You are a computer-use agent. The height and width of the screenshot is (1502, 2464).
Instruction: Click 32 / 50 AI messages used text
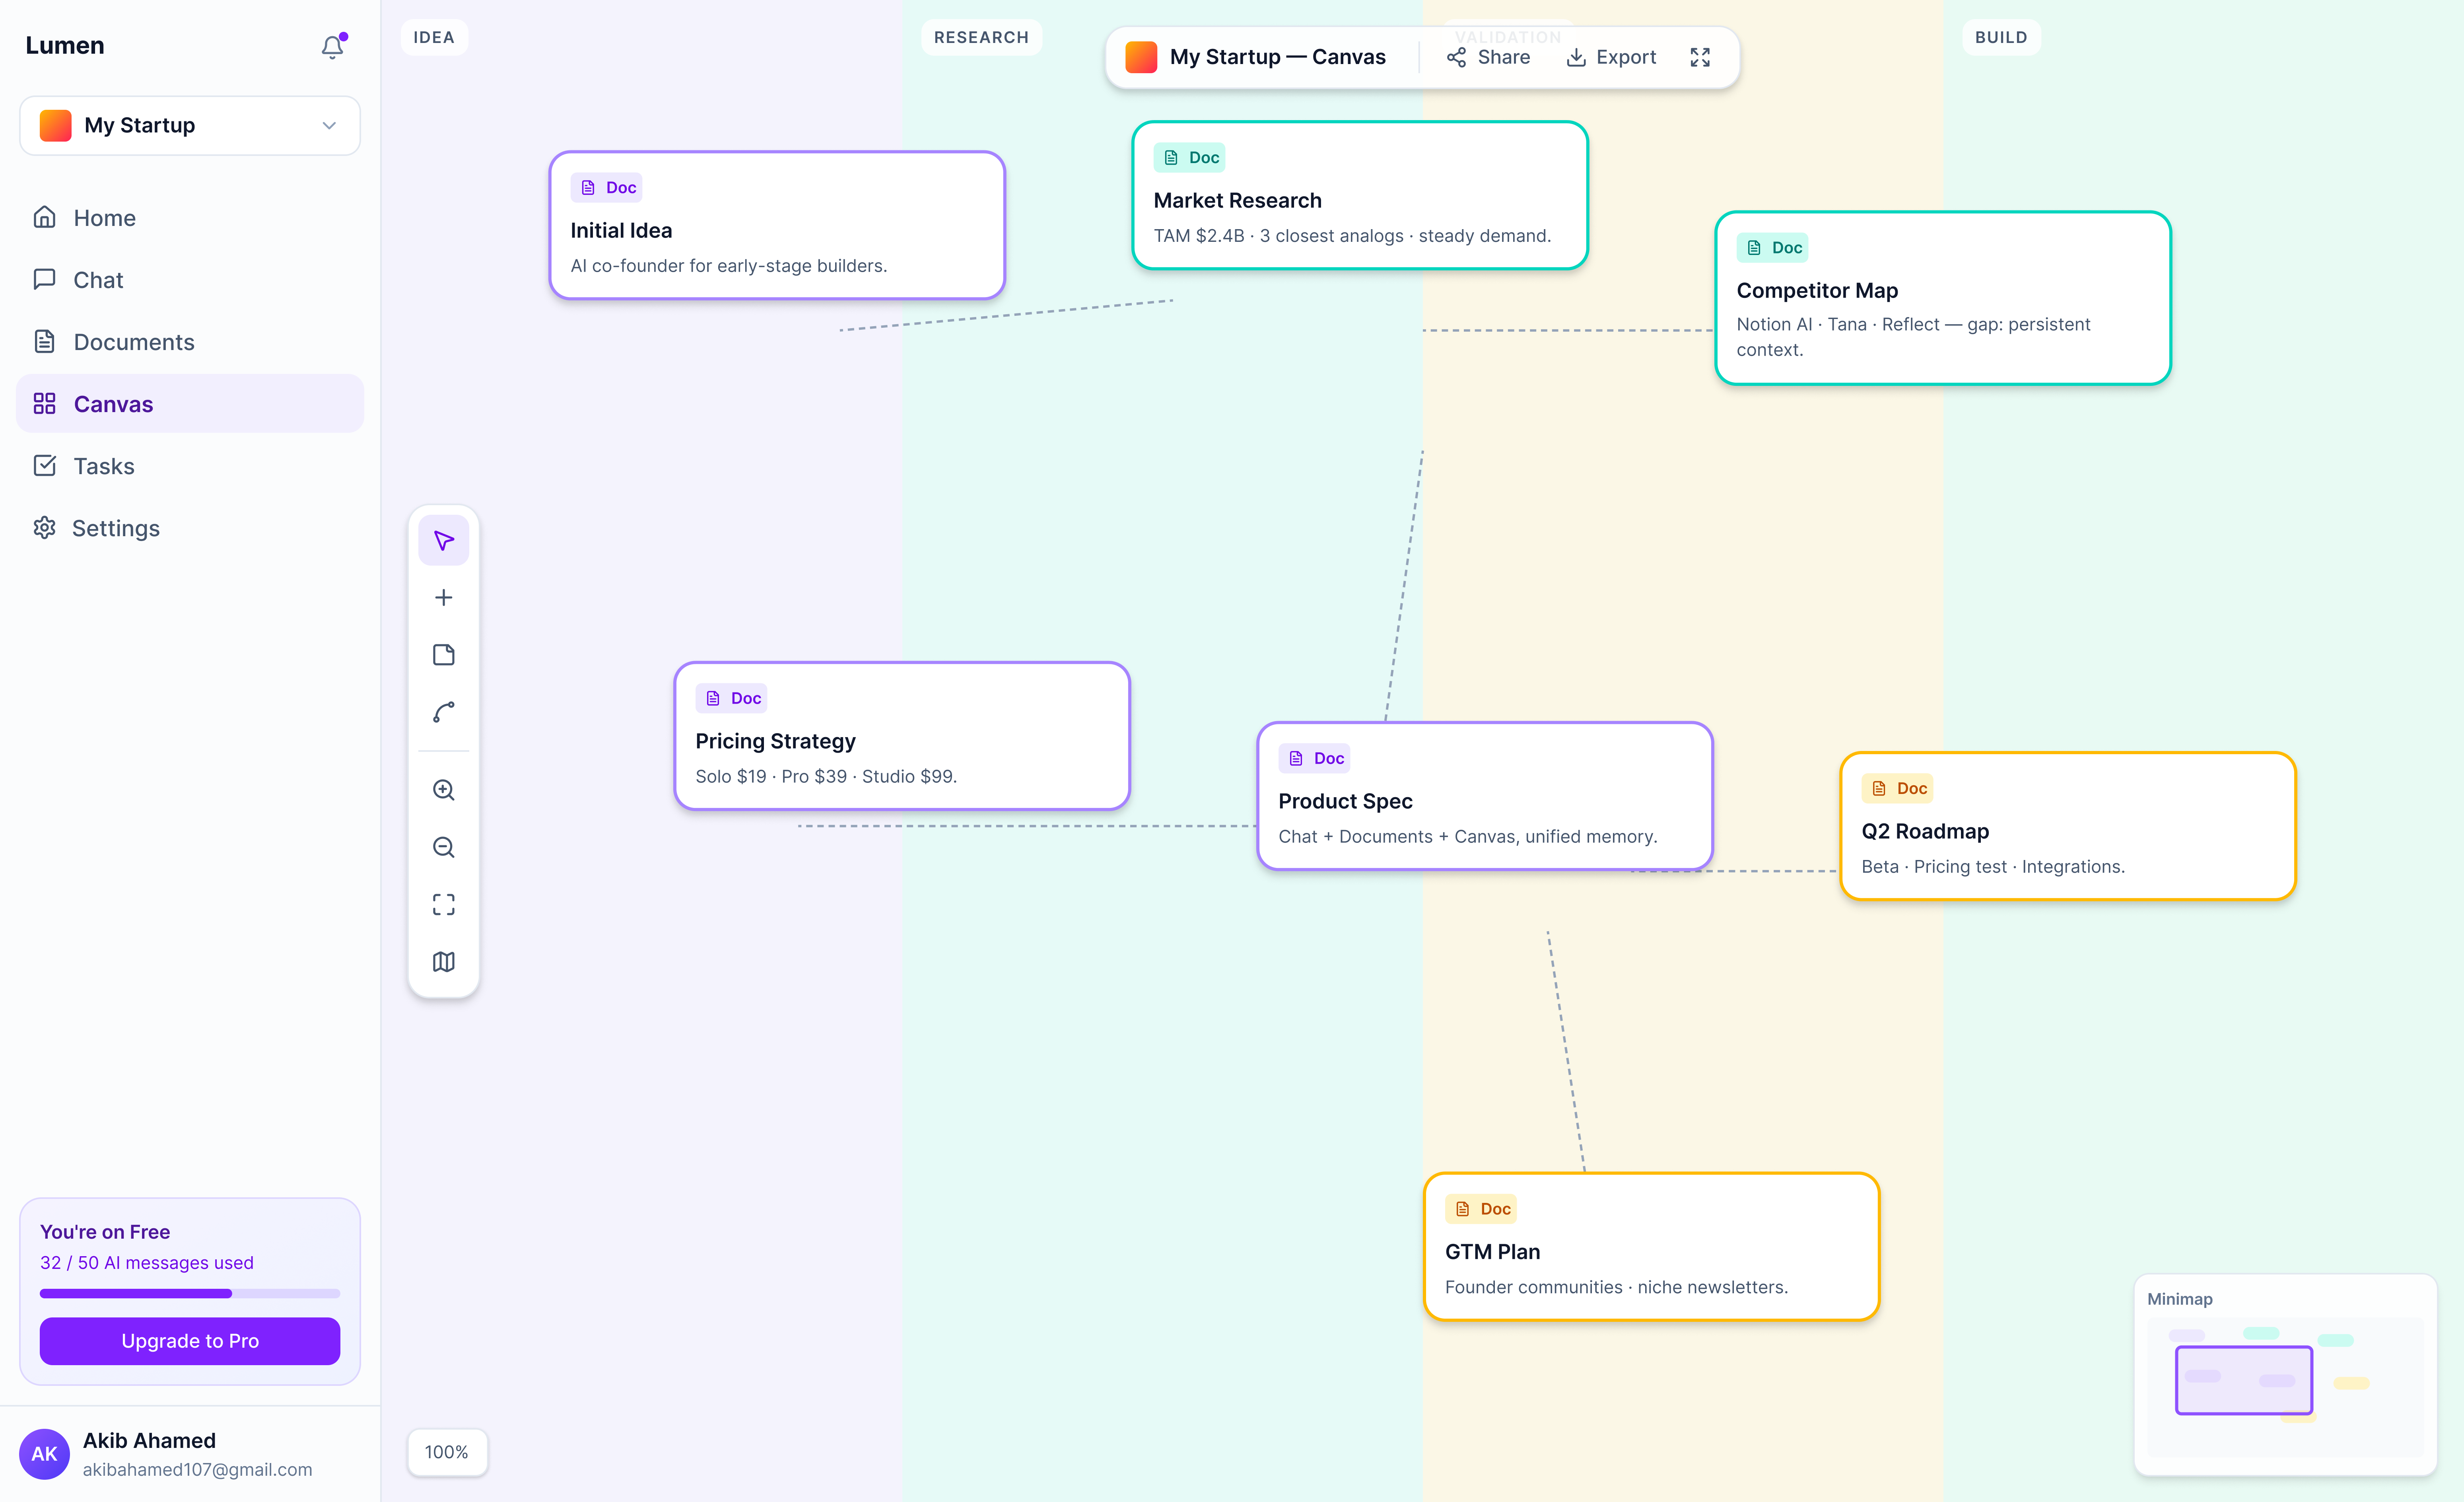(147, 1263)
